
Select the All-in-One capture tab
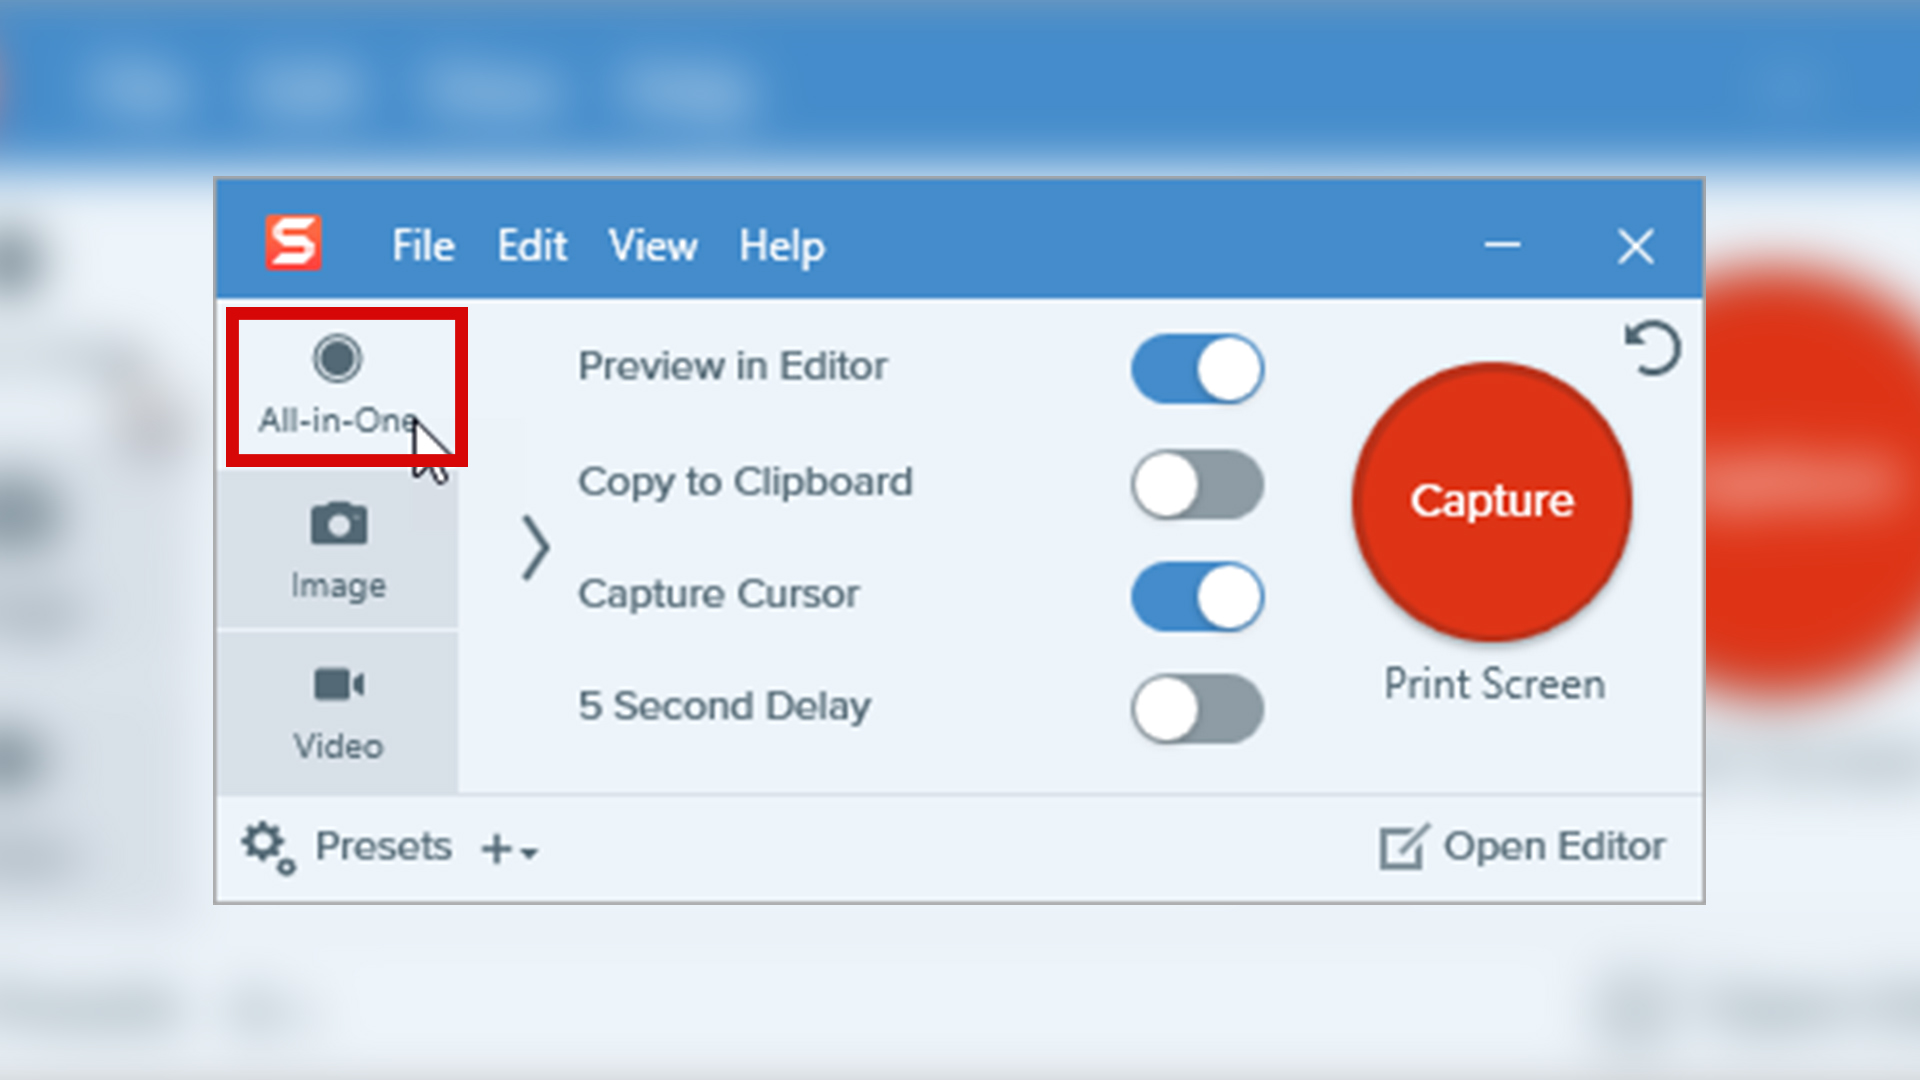pos(338,386)
